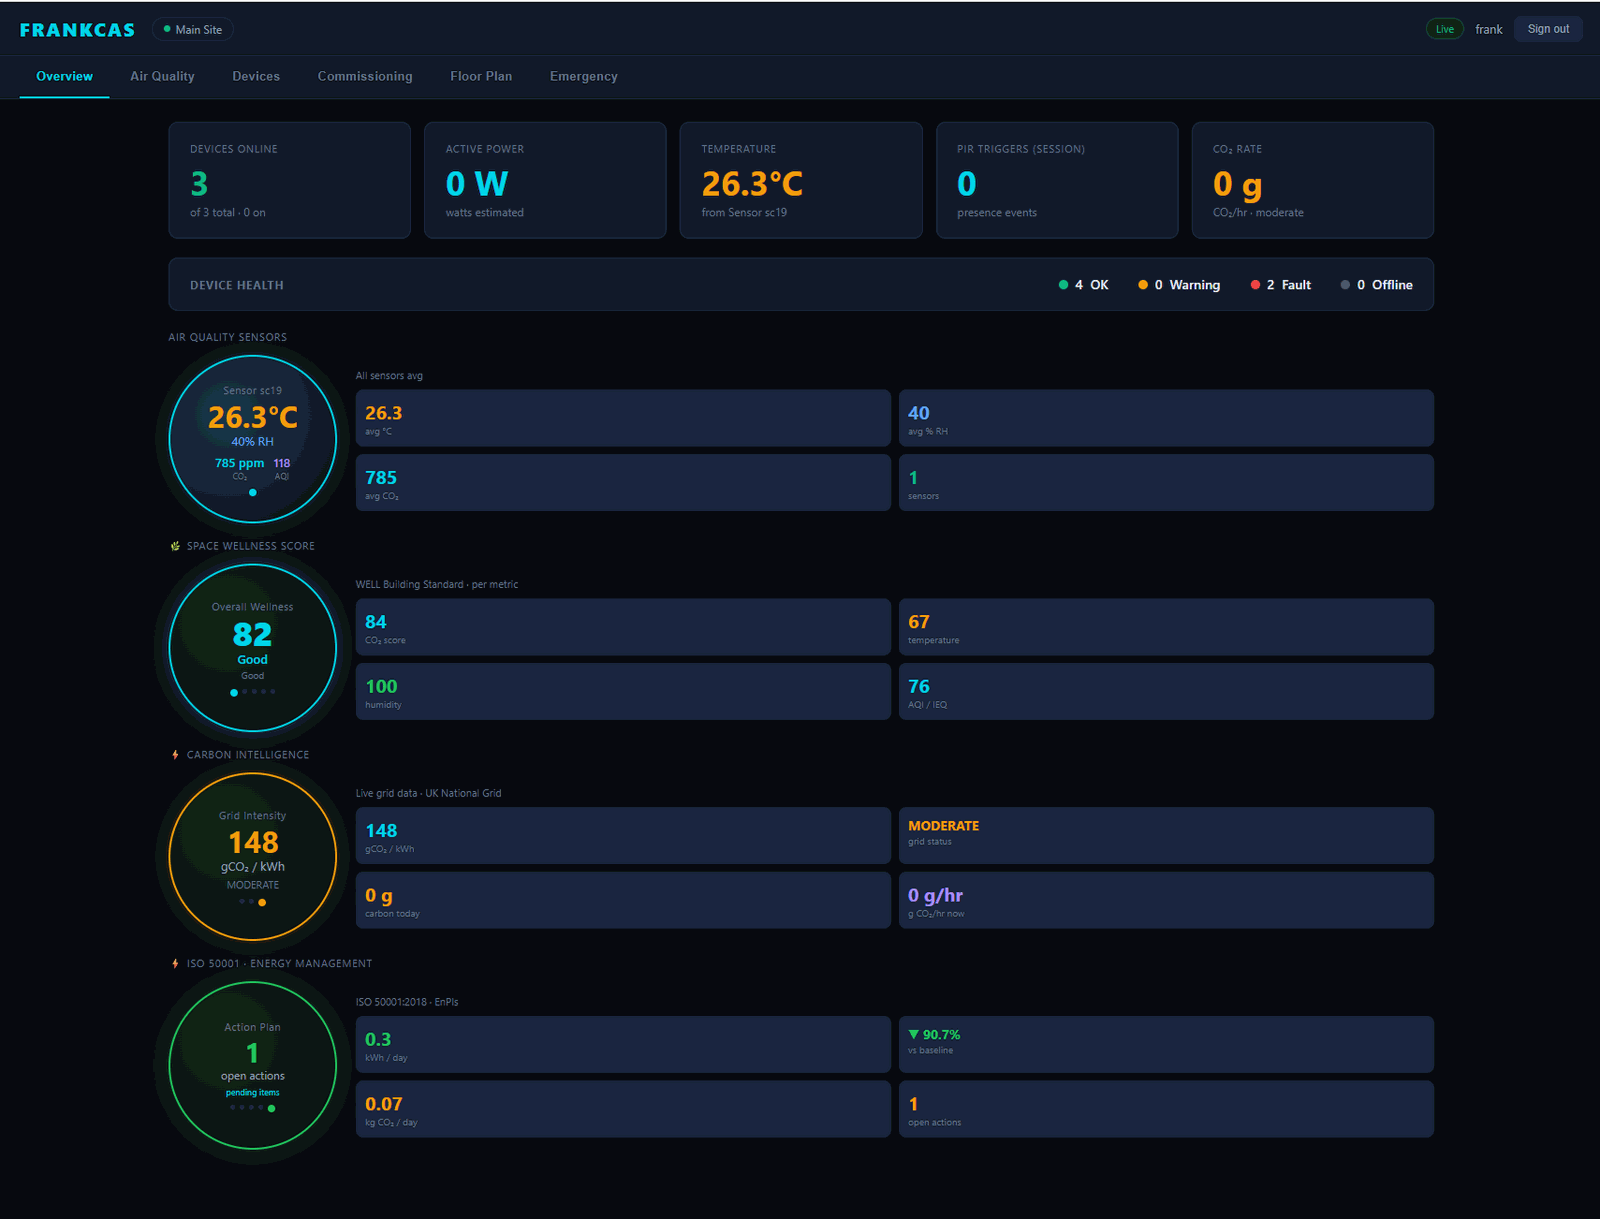
Task: Click the 67 temperature score tile
Action: point(1166,627)
